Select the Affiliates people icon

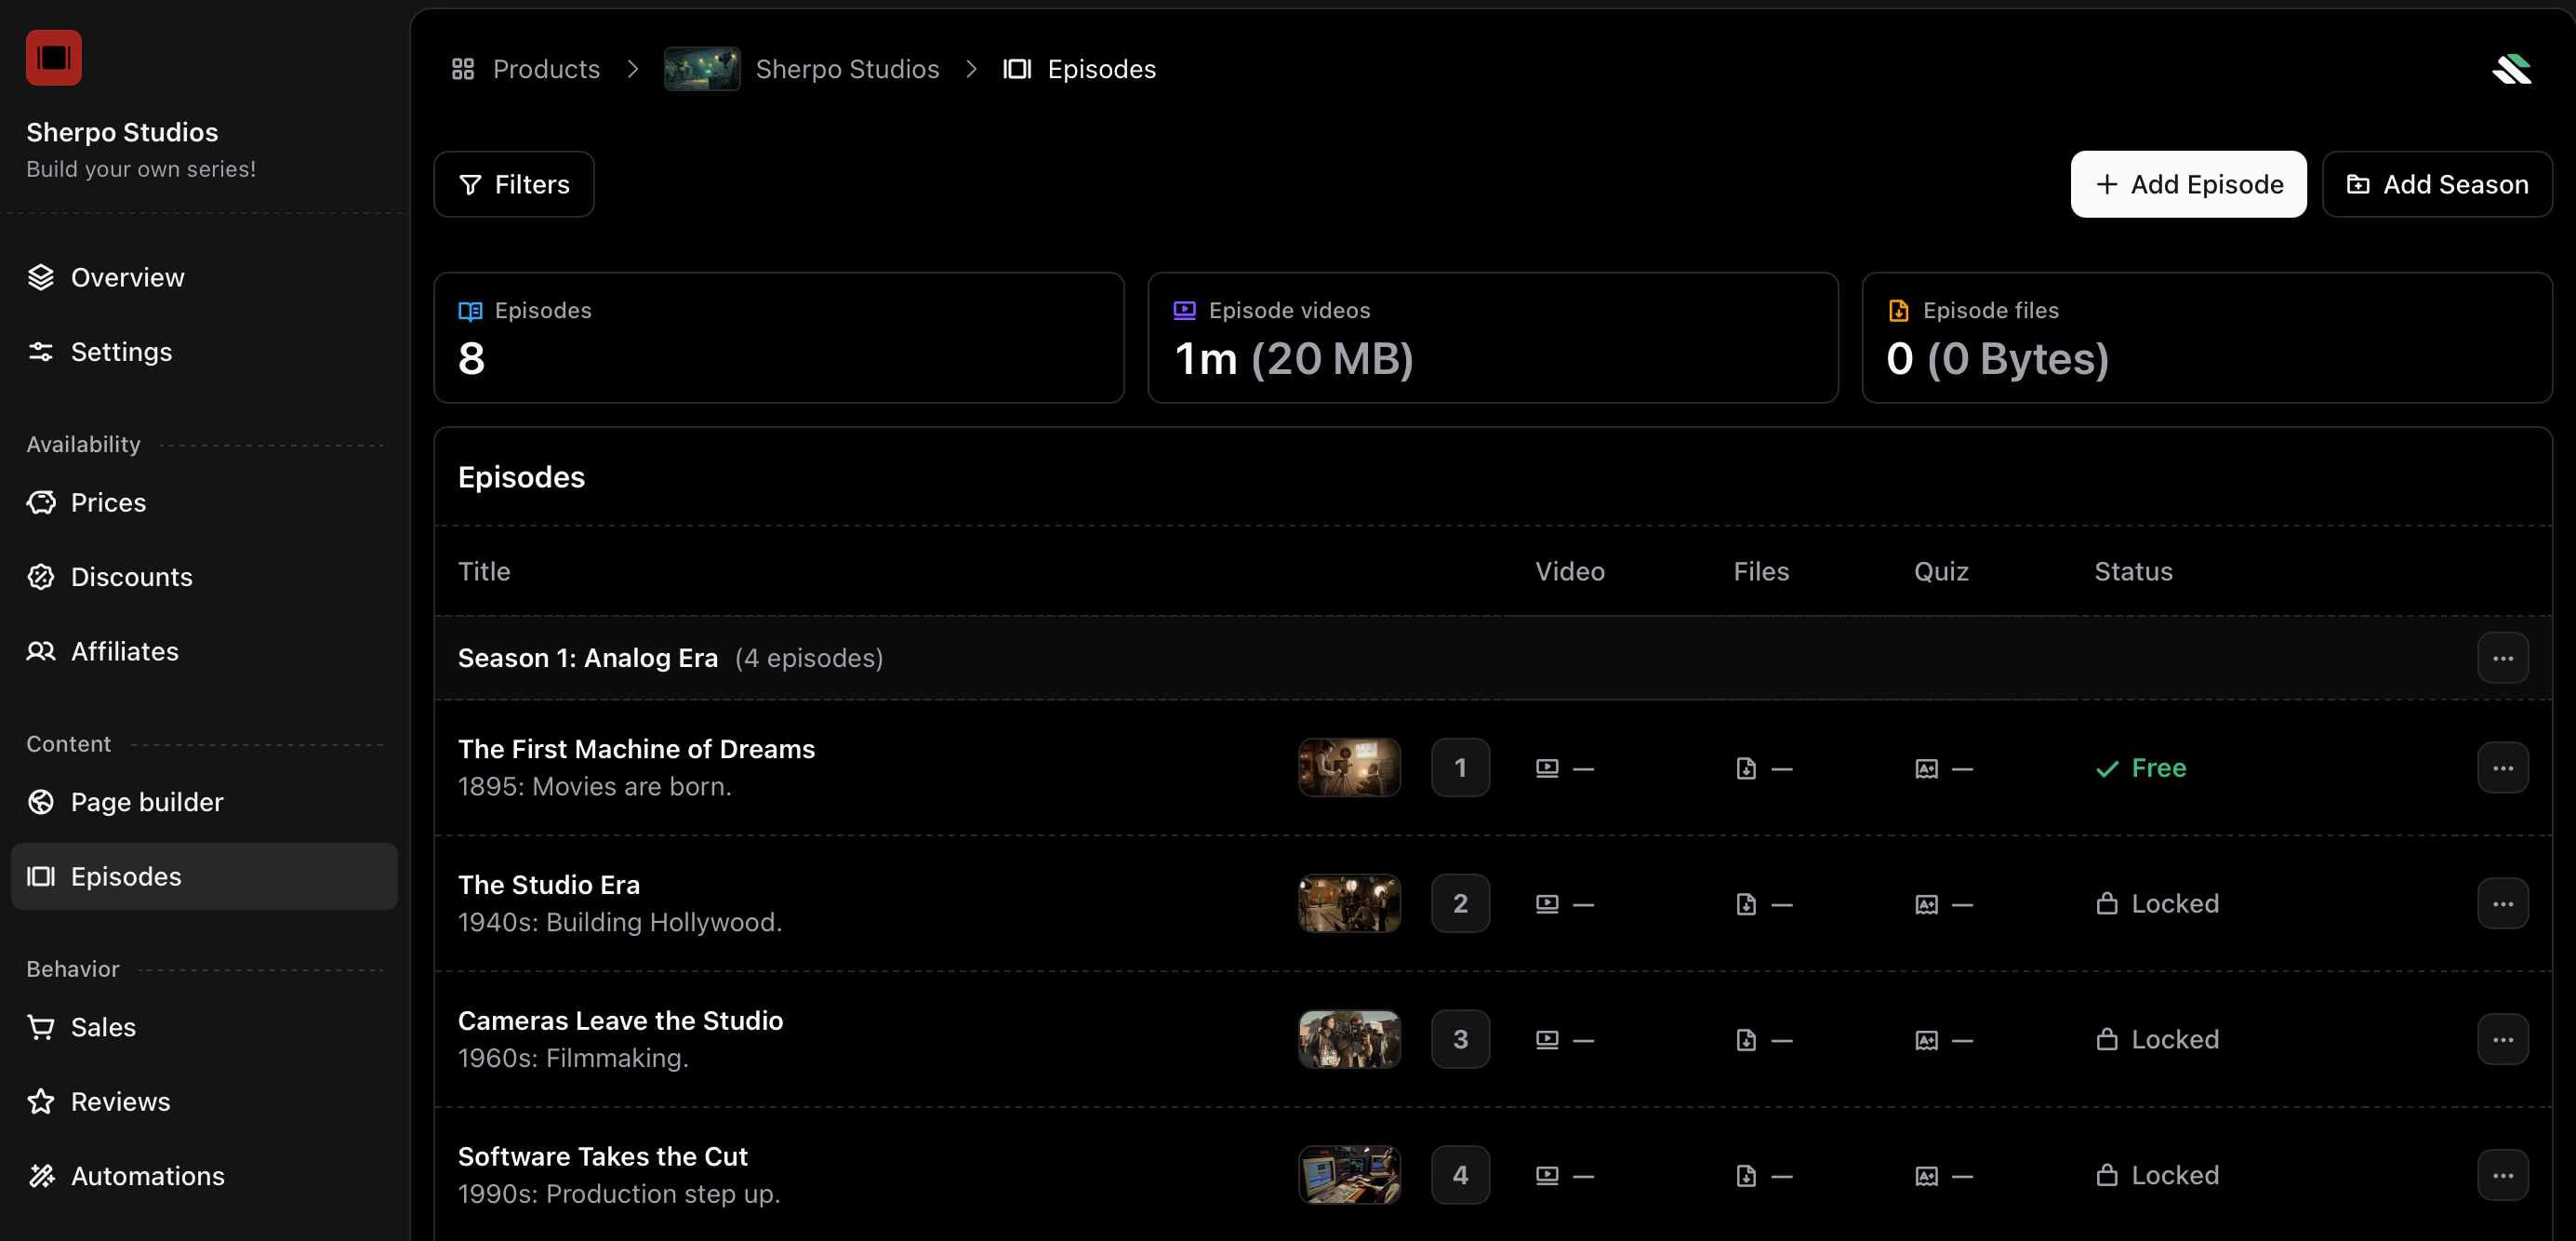click(41, 651)
